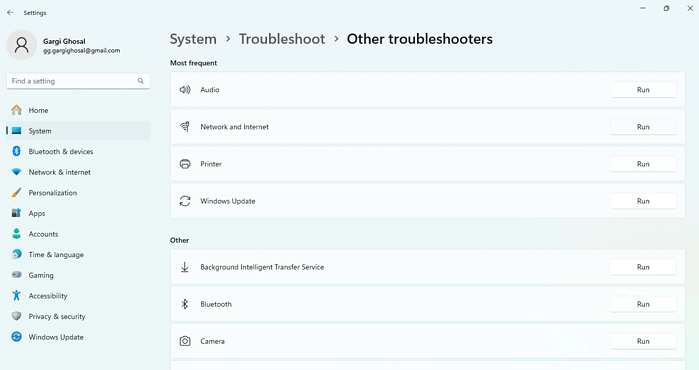
Task: Click the Windows Update refresh arrows icon
Action: 185,201
